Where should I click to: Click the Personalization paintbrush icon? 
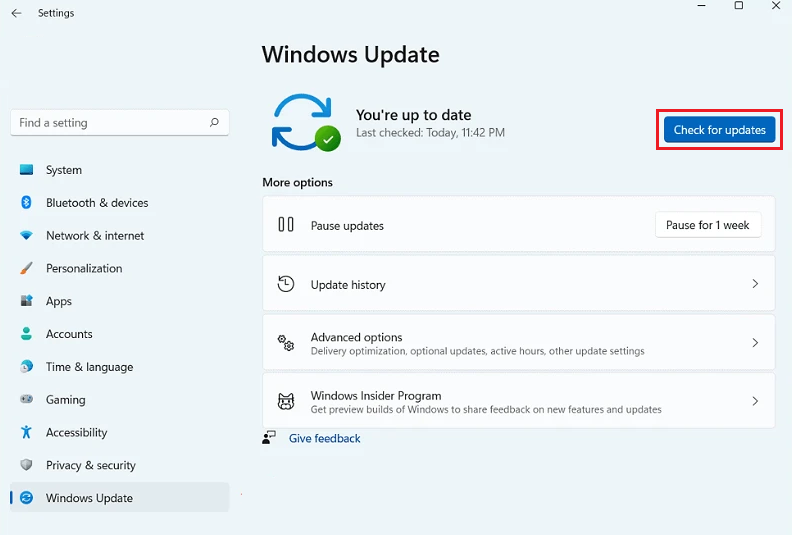(x=26, y=268)
